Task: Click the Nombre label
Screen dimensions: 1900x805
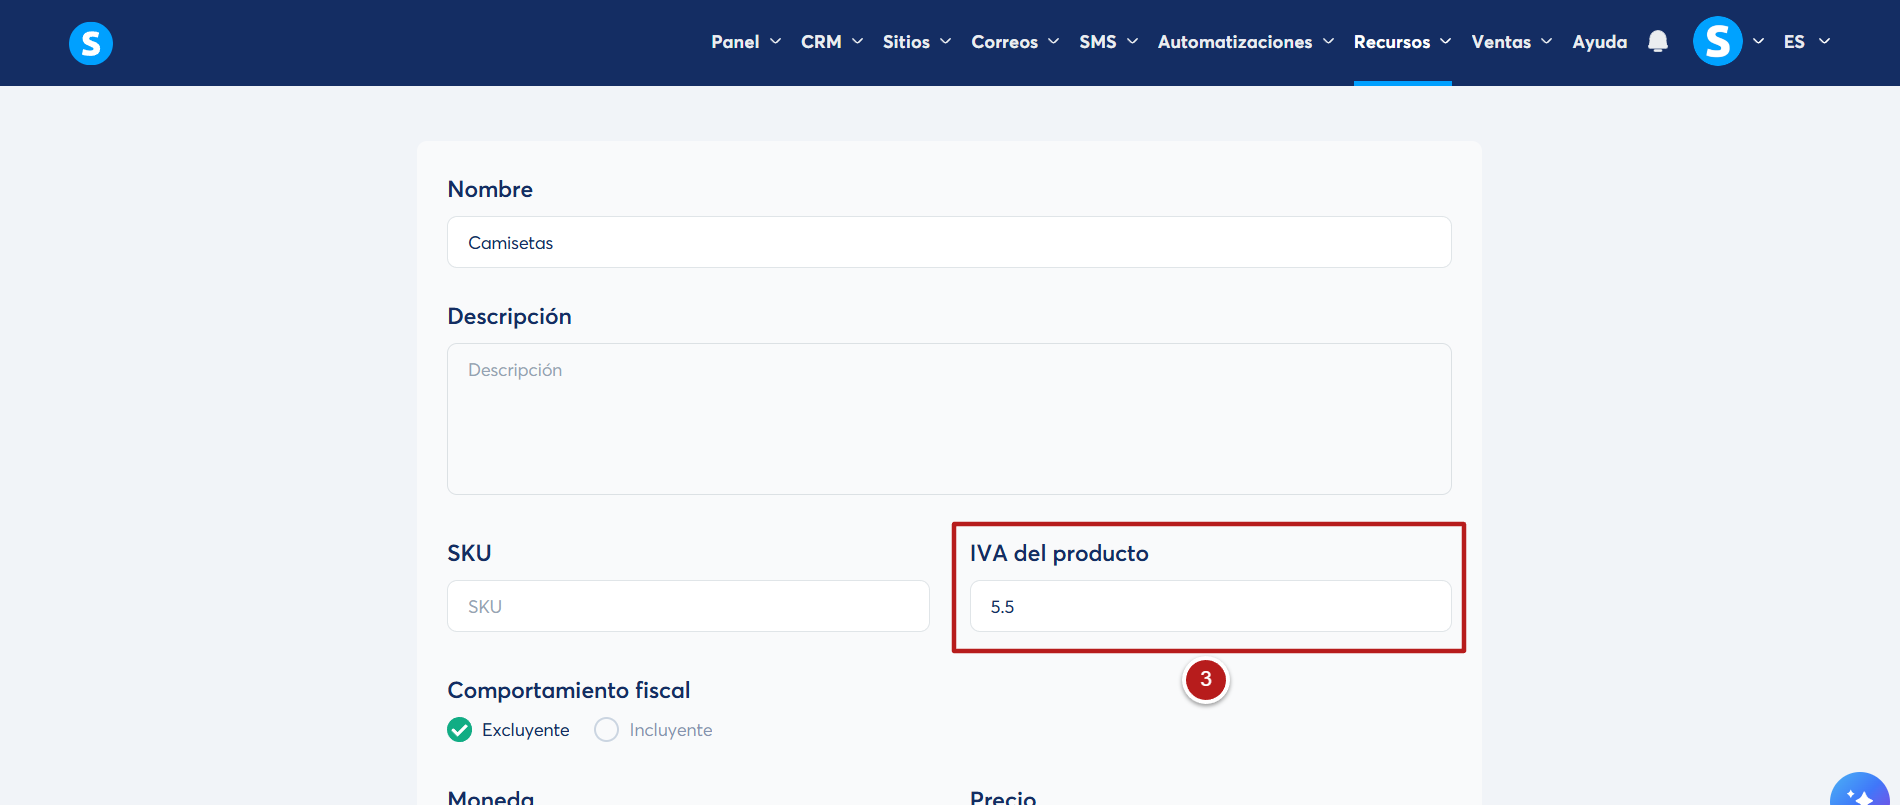Action: 490,189
